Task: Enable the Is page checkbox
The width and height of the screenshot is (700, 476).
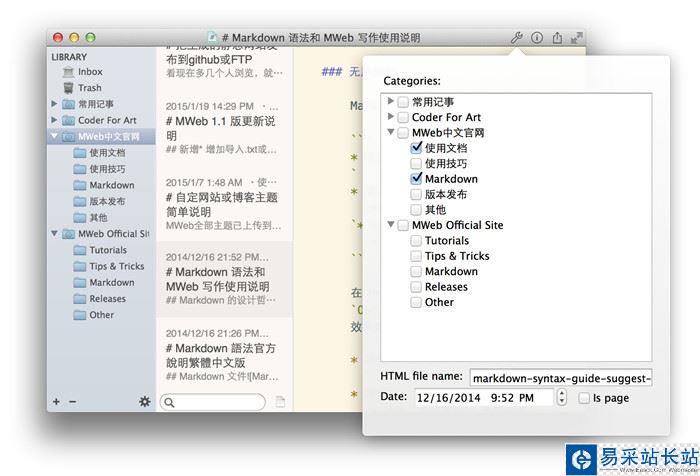Action: (x=584, y=398)
